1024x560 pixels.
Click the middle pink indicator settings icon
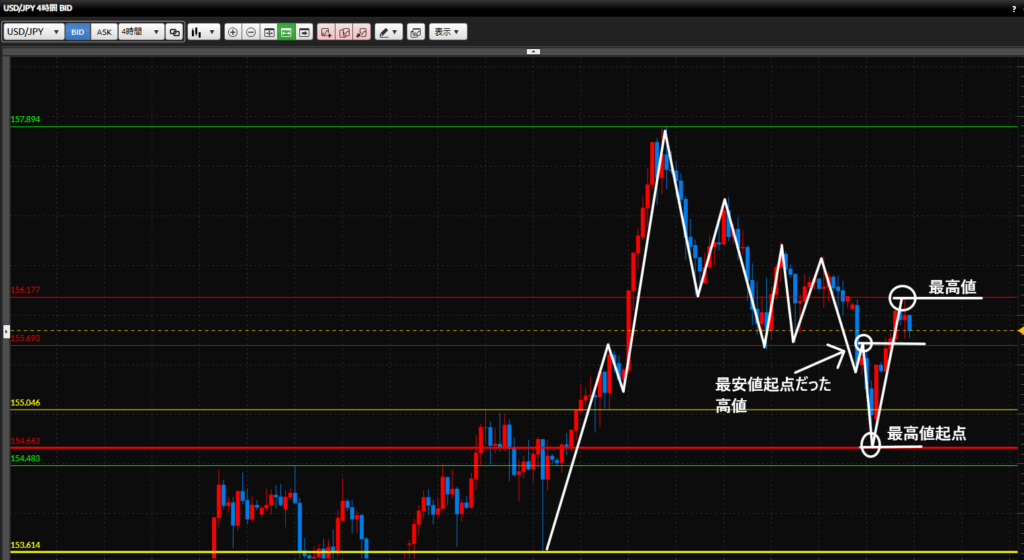click(x=344, y=32)
